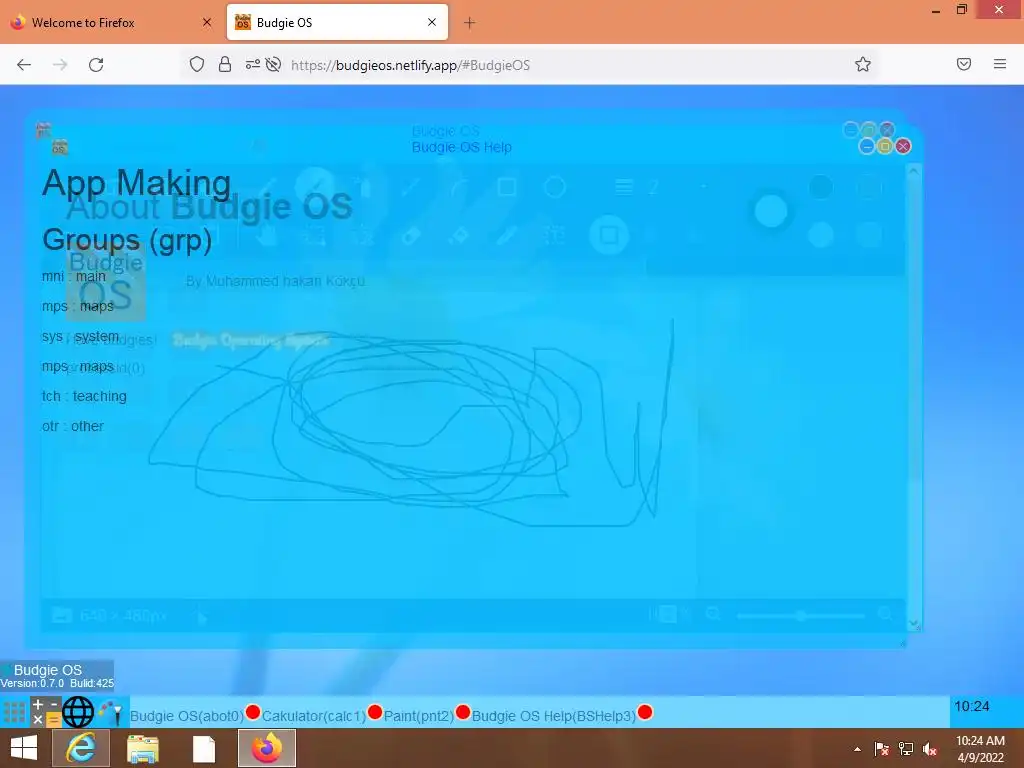1024x768 pixels.
Task: Click the Help window scrollbar down arrow
Action: point(914,624)
